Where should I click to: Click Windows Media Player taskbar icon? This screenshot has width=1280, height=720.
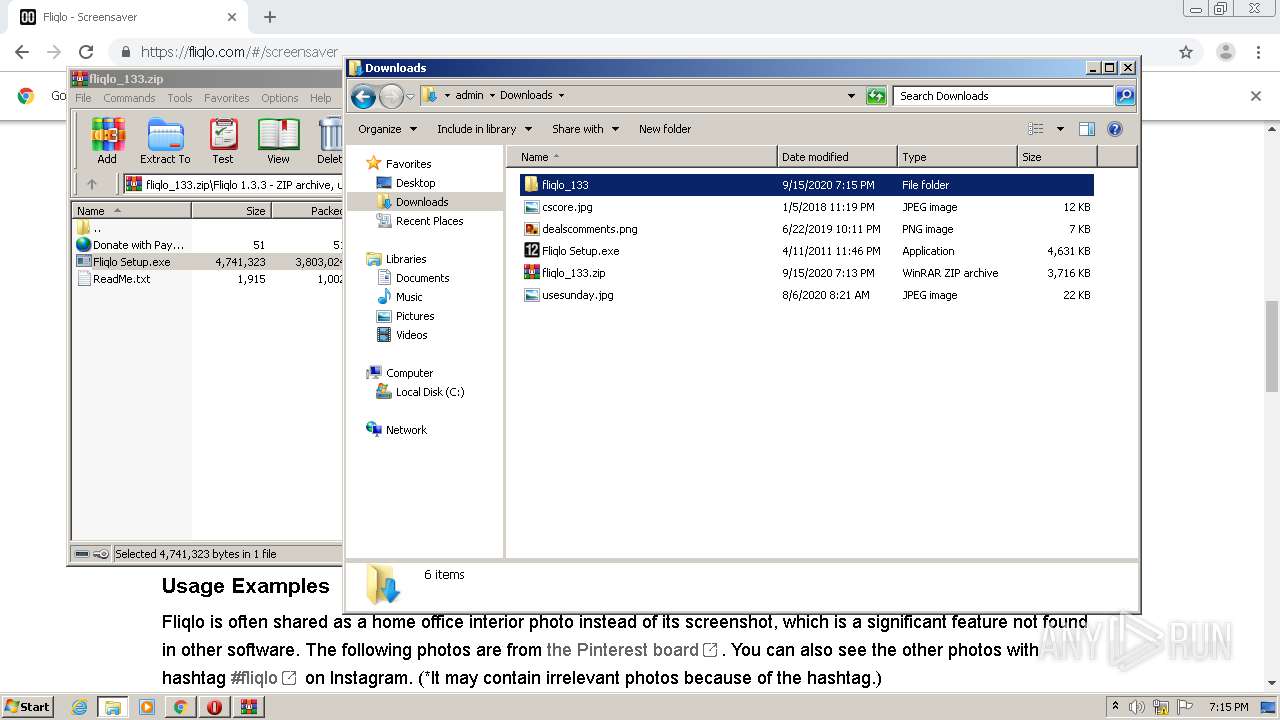point(146,707)
